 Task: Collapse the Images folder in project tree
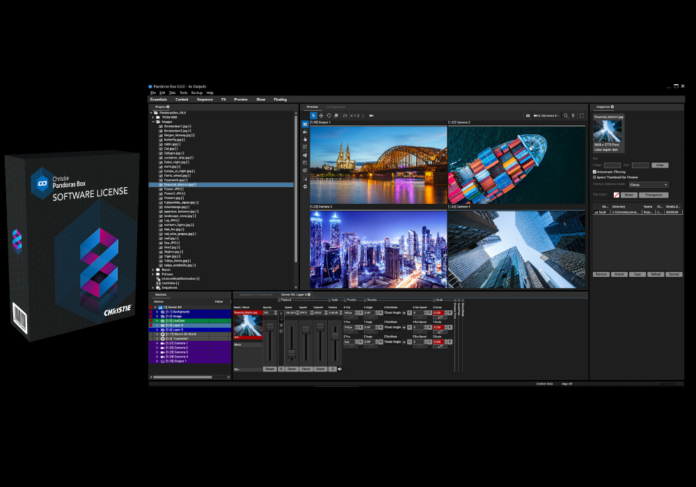[154, 122]
